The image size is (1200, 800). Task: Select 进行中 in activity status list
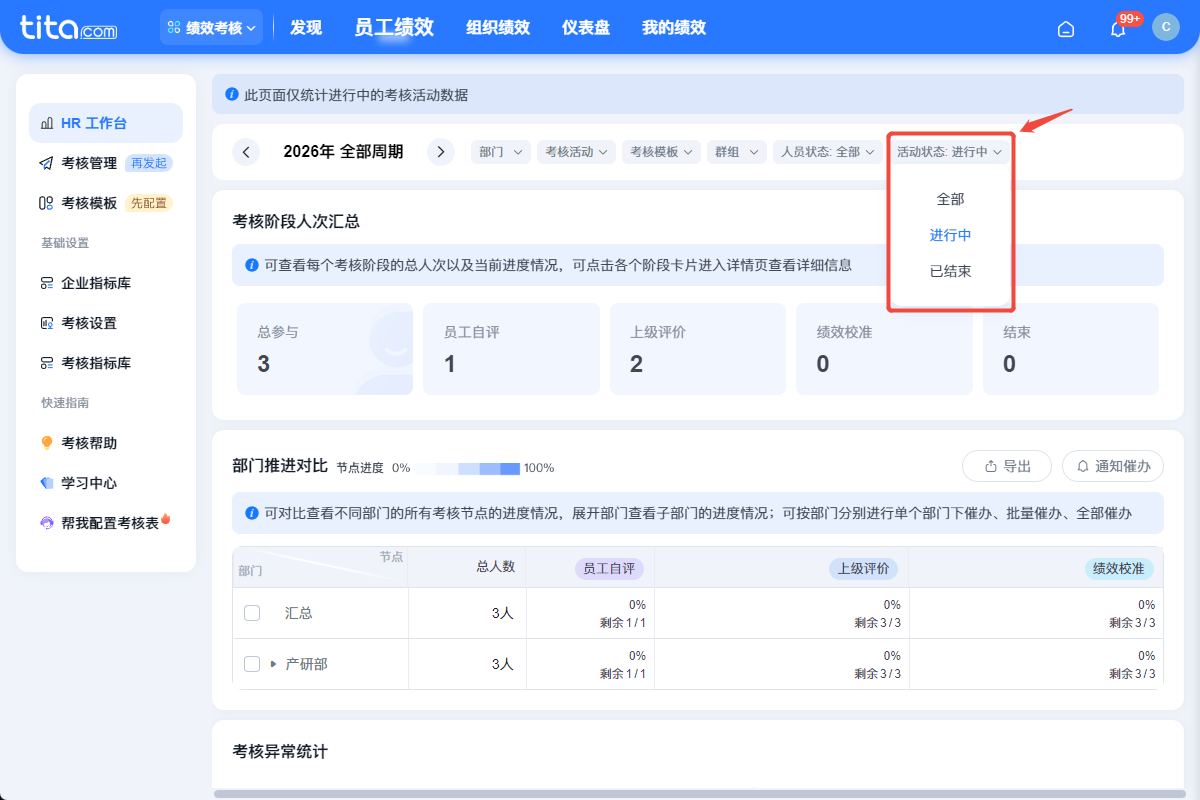point(950,235)
